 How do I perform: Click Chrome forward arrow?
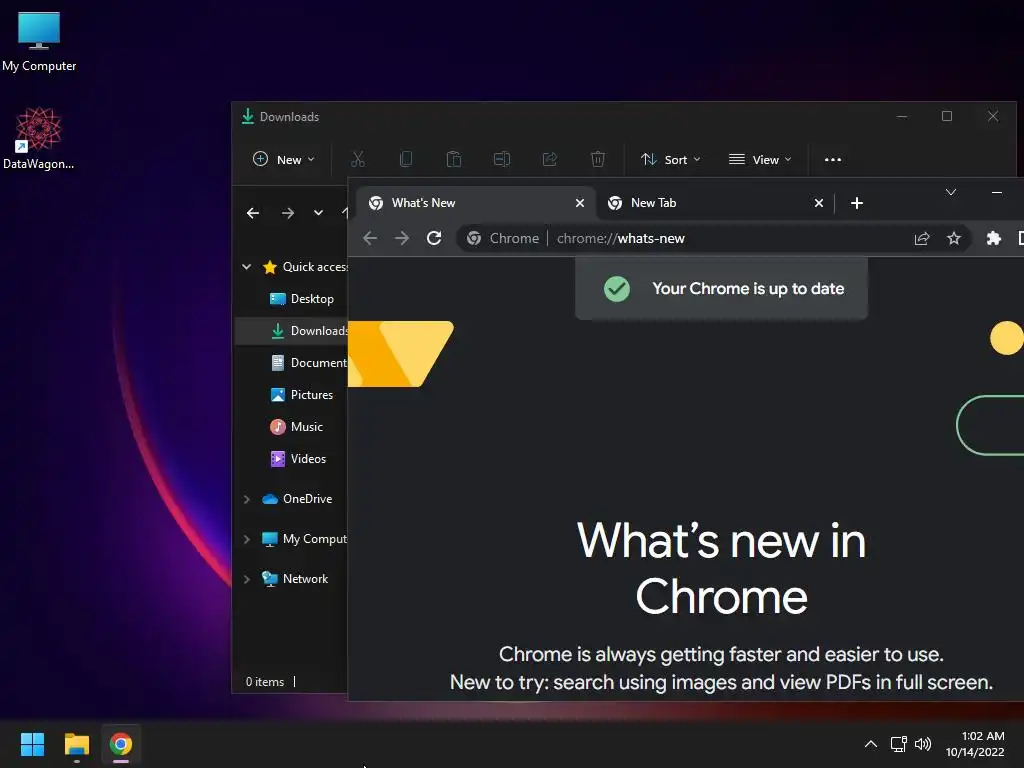(402, 238)
